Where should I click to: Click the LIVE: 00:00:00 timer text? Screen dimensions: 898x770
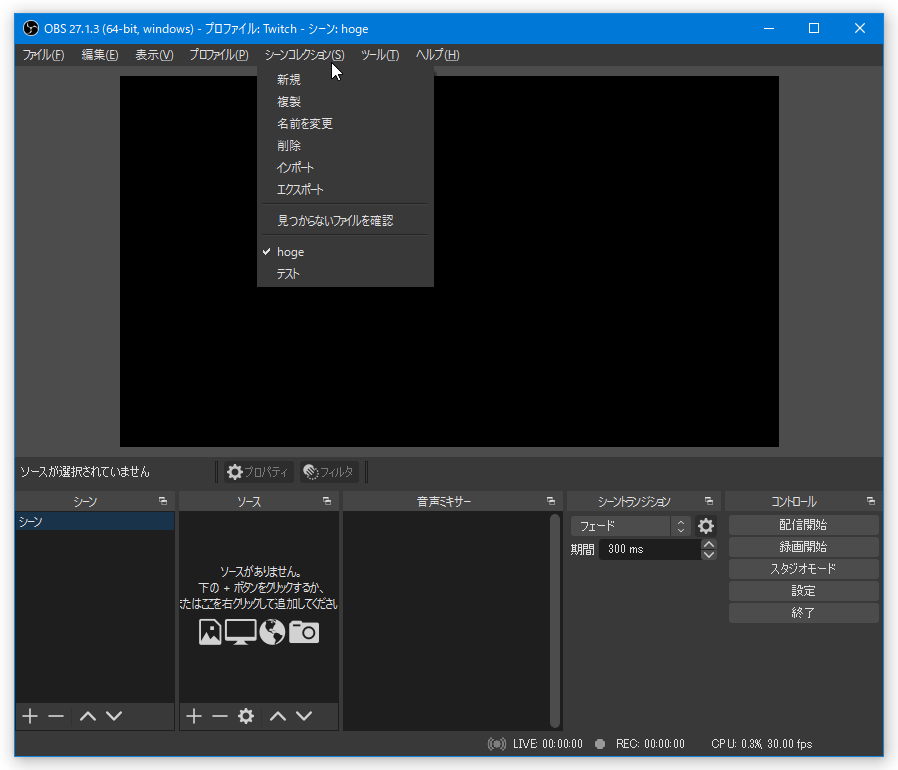coord(548,744)
